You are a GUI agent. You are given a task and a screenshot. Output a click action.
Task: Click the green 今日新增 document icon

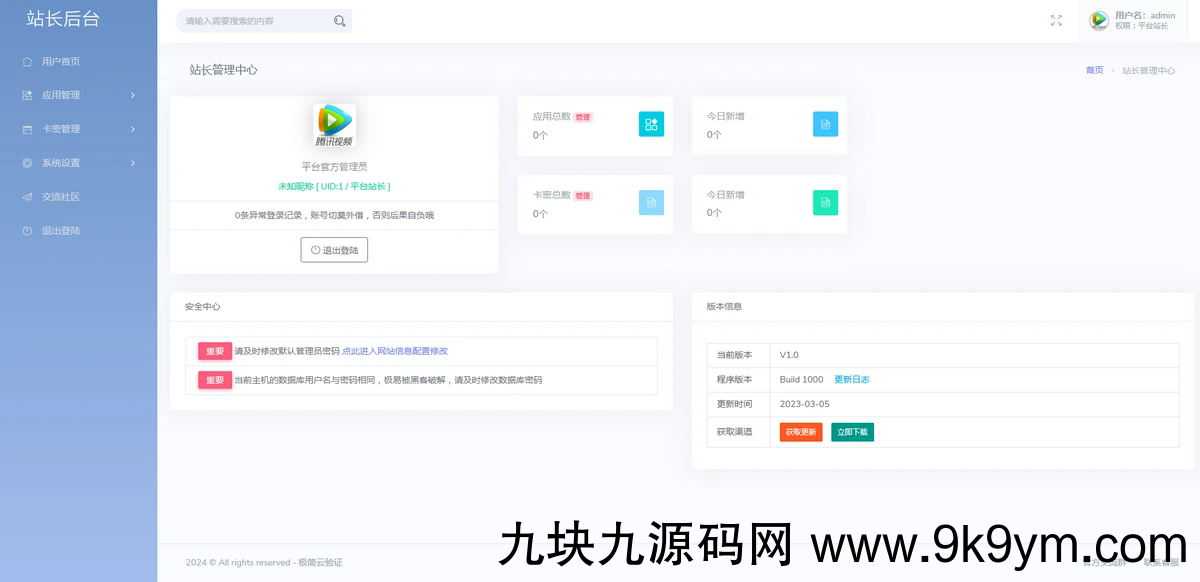point(825,203)
